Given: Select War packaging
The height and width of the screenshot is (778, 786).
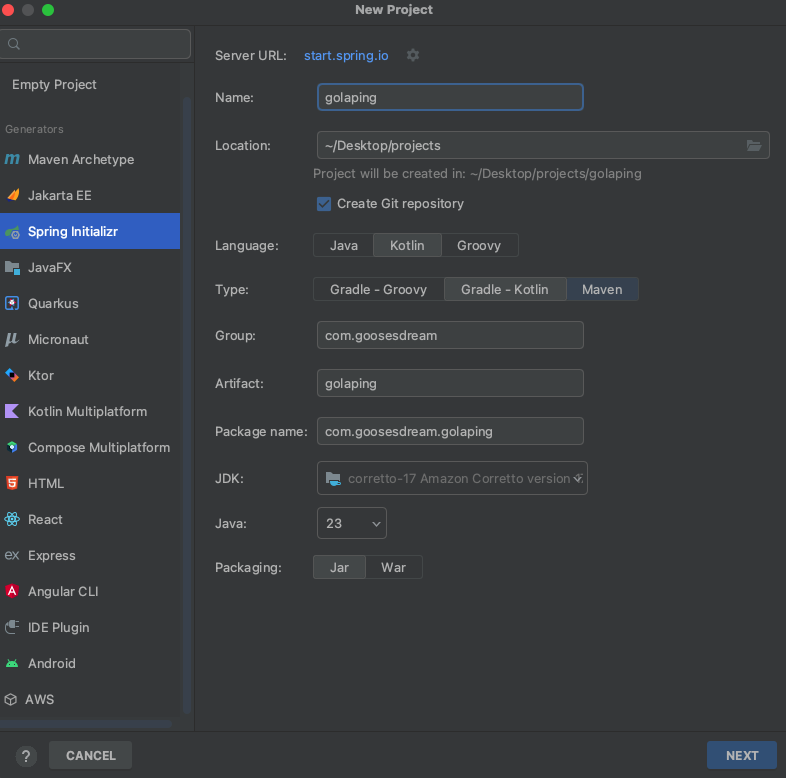Looking at the screenshot, I should tap(394, 567).
